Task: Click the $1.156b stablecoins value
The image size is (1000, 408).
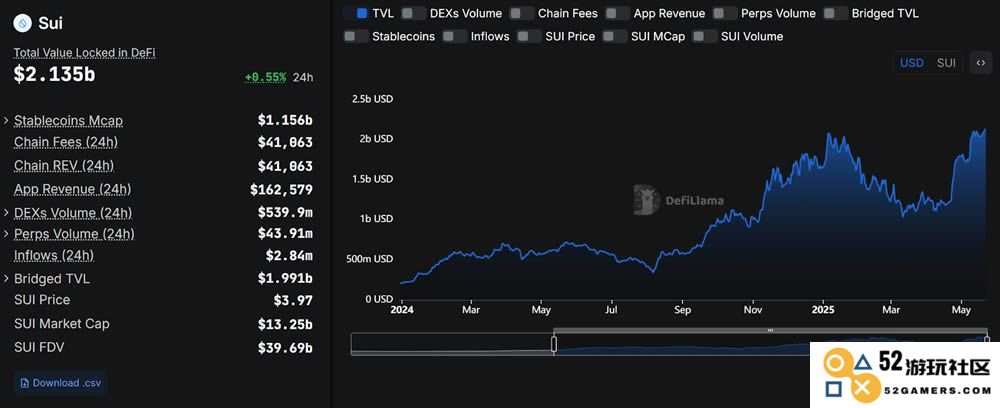Action: pyautogui.click(x=285, y=120)
